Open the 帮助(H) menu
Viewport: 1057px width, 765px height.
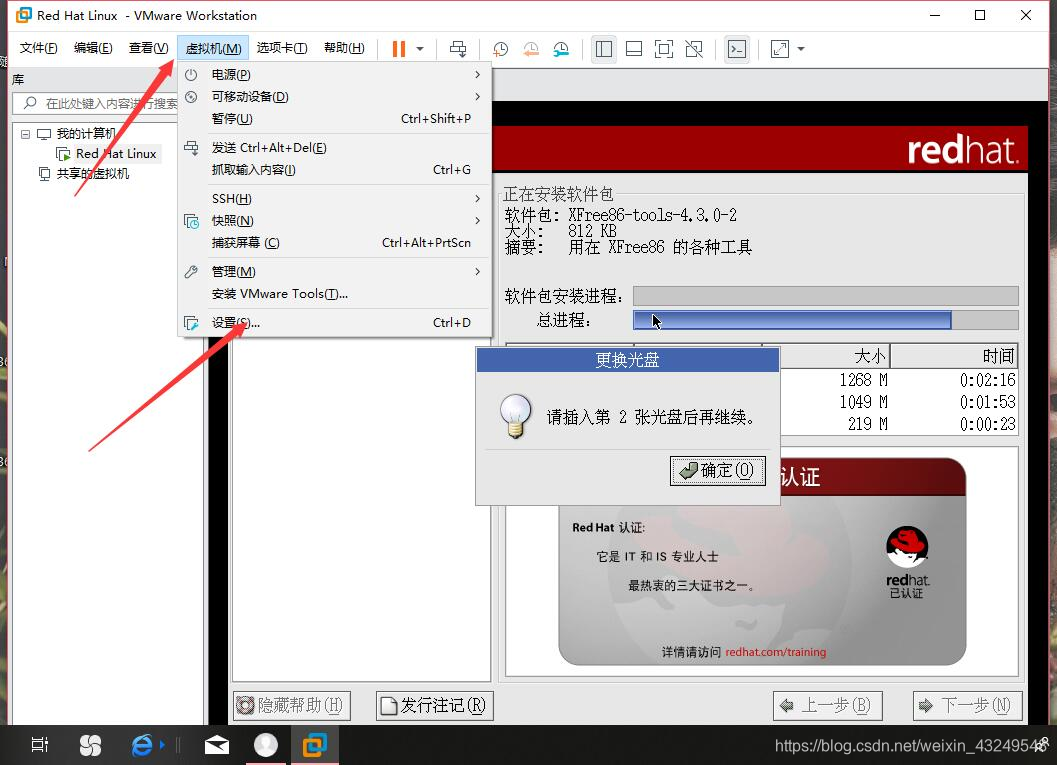point(344,48)
